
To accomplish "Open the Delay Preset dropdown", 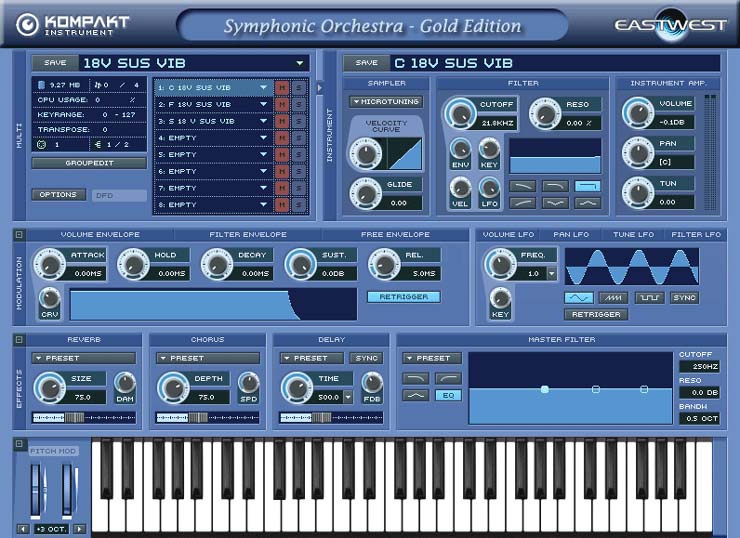I will click(x=312, y=358).
